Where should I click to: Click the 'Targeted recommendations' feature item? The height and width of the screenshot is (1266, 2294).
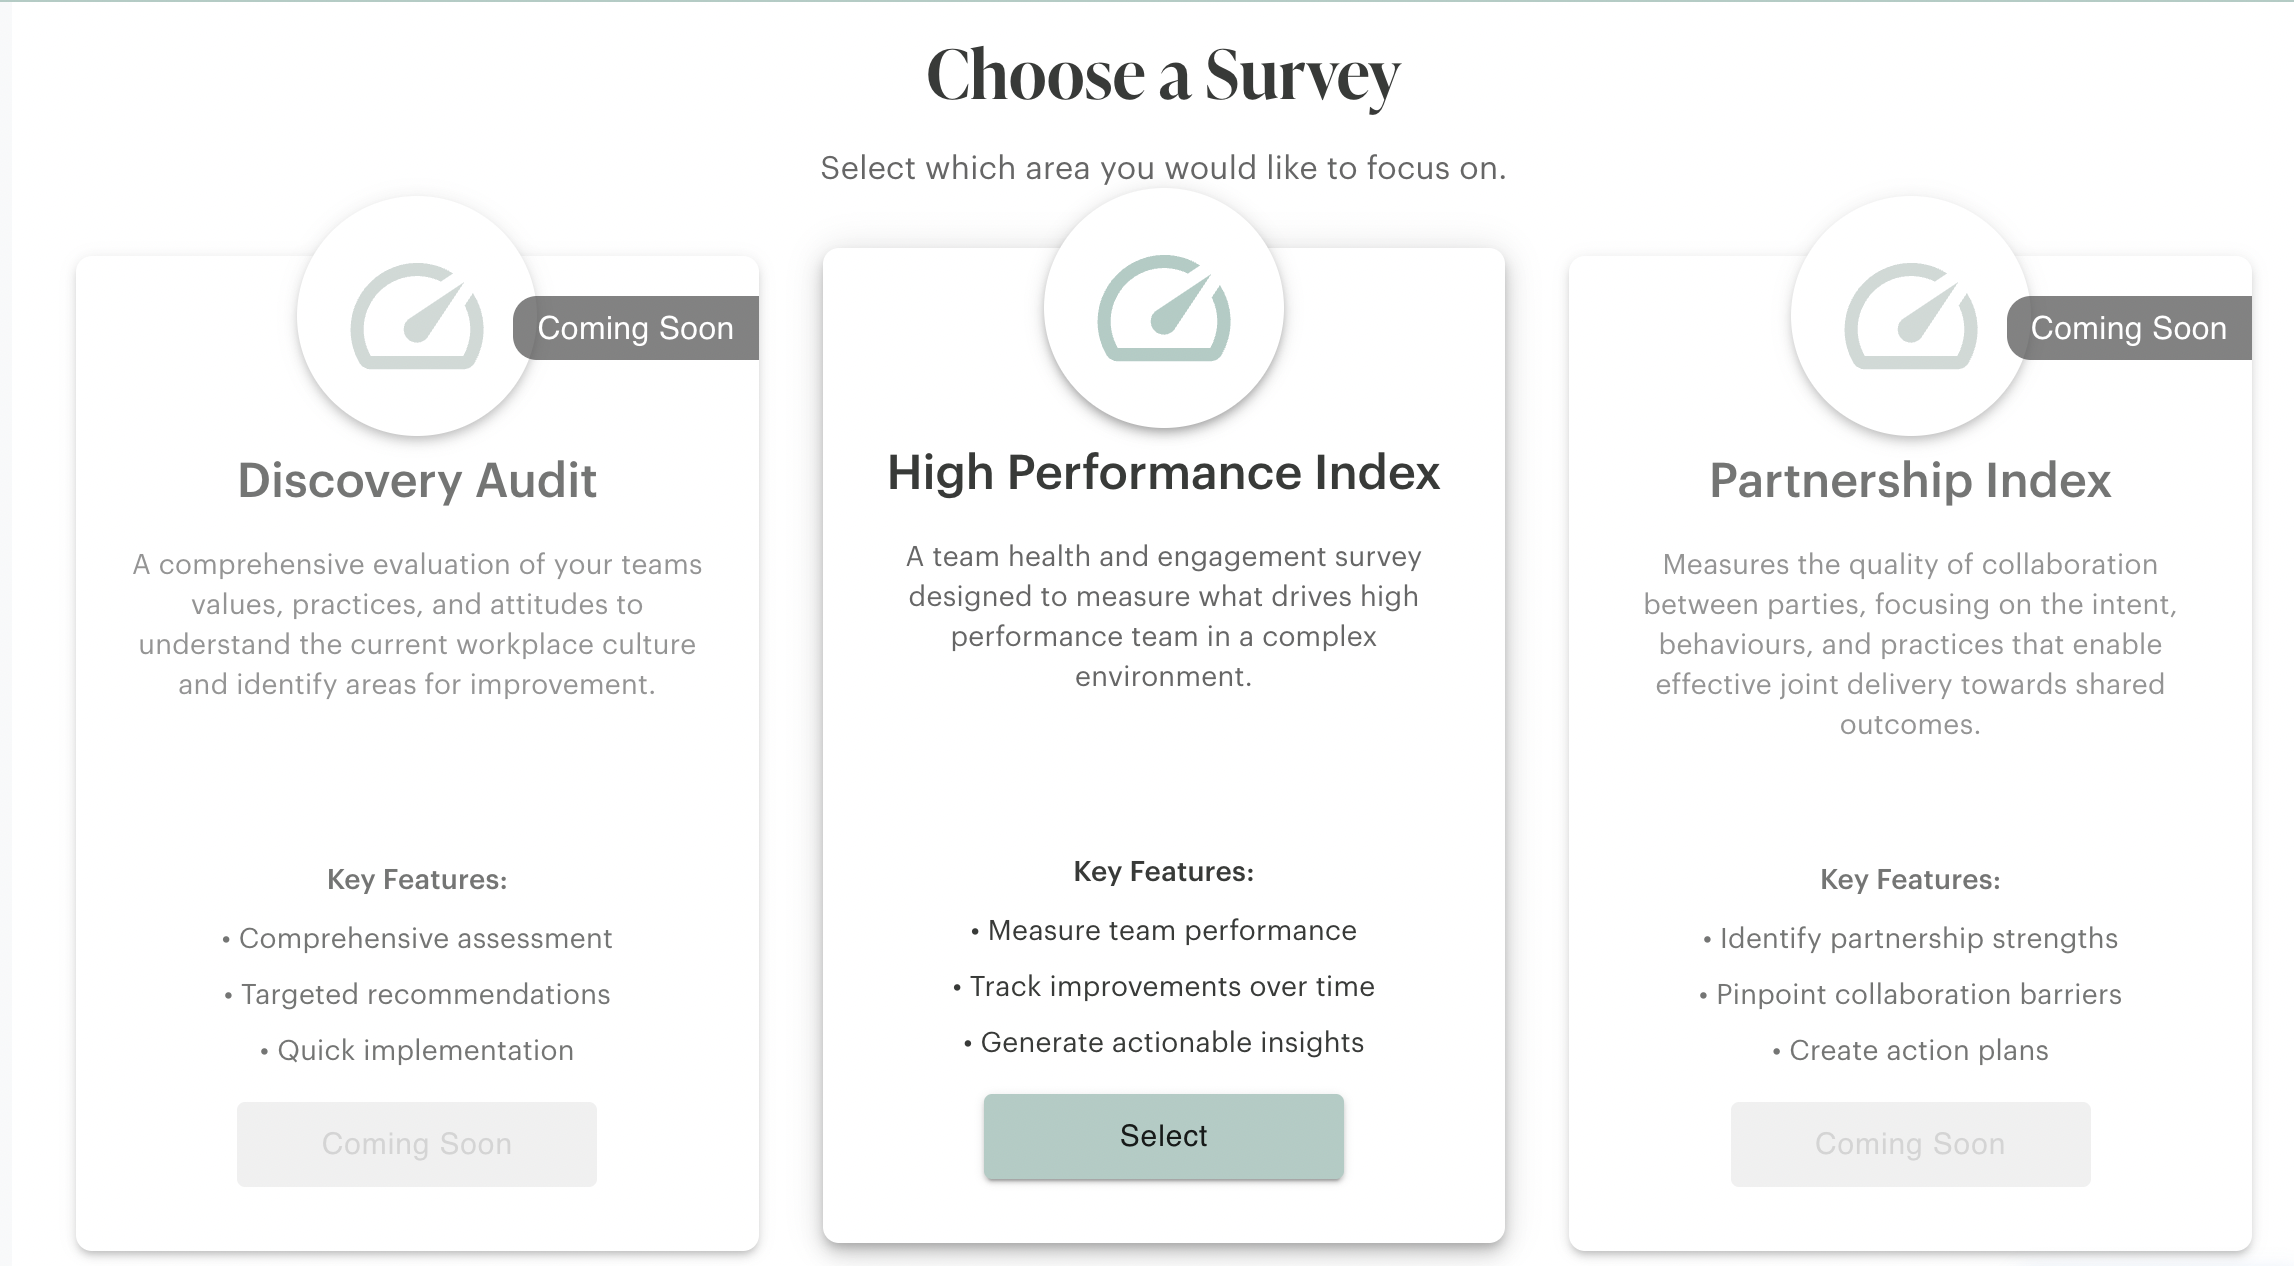click(x=417, y=994)
